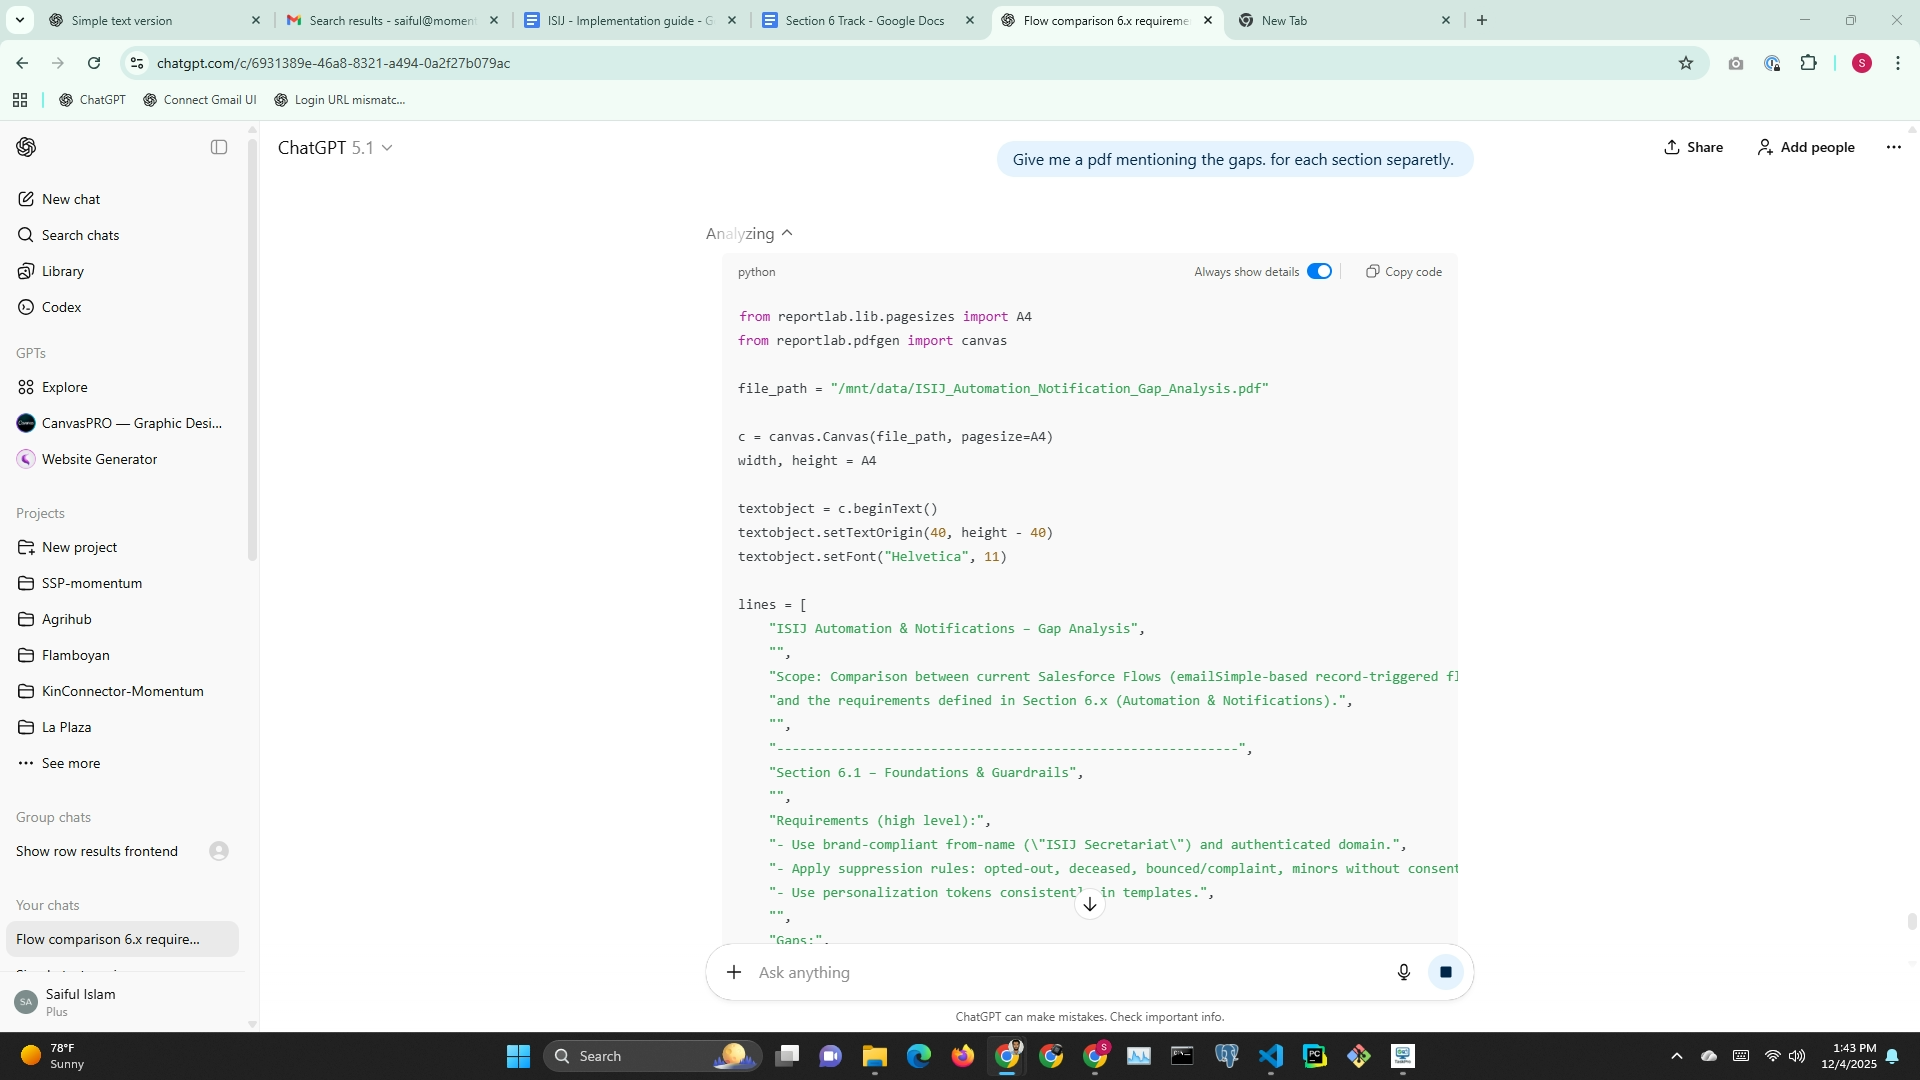Stop response generation with the square button
This screenshot has width=1920, height=1080.
[x=1445, y=972]
